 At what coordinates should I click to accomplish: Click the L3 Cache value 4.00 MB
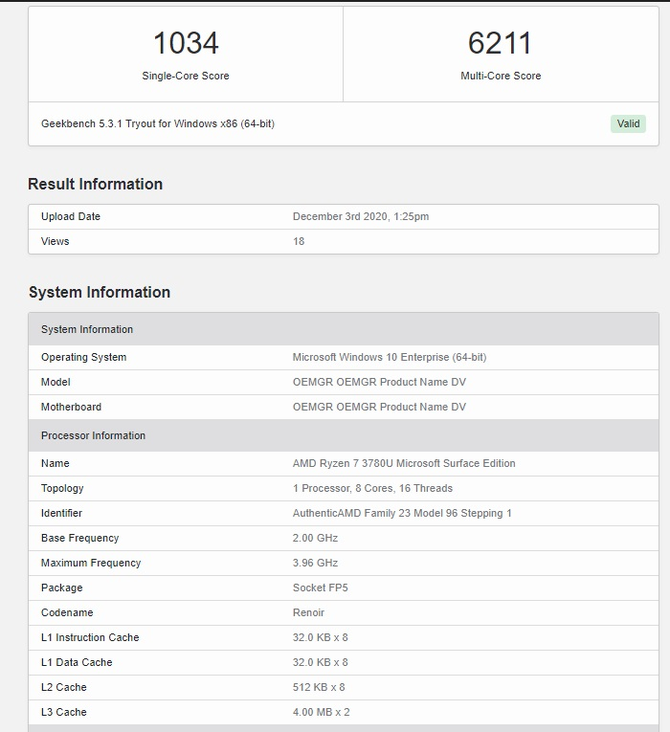pyautogui.click(x=321, y=712)
